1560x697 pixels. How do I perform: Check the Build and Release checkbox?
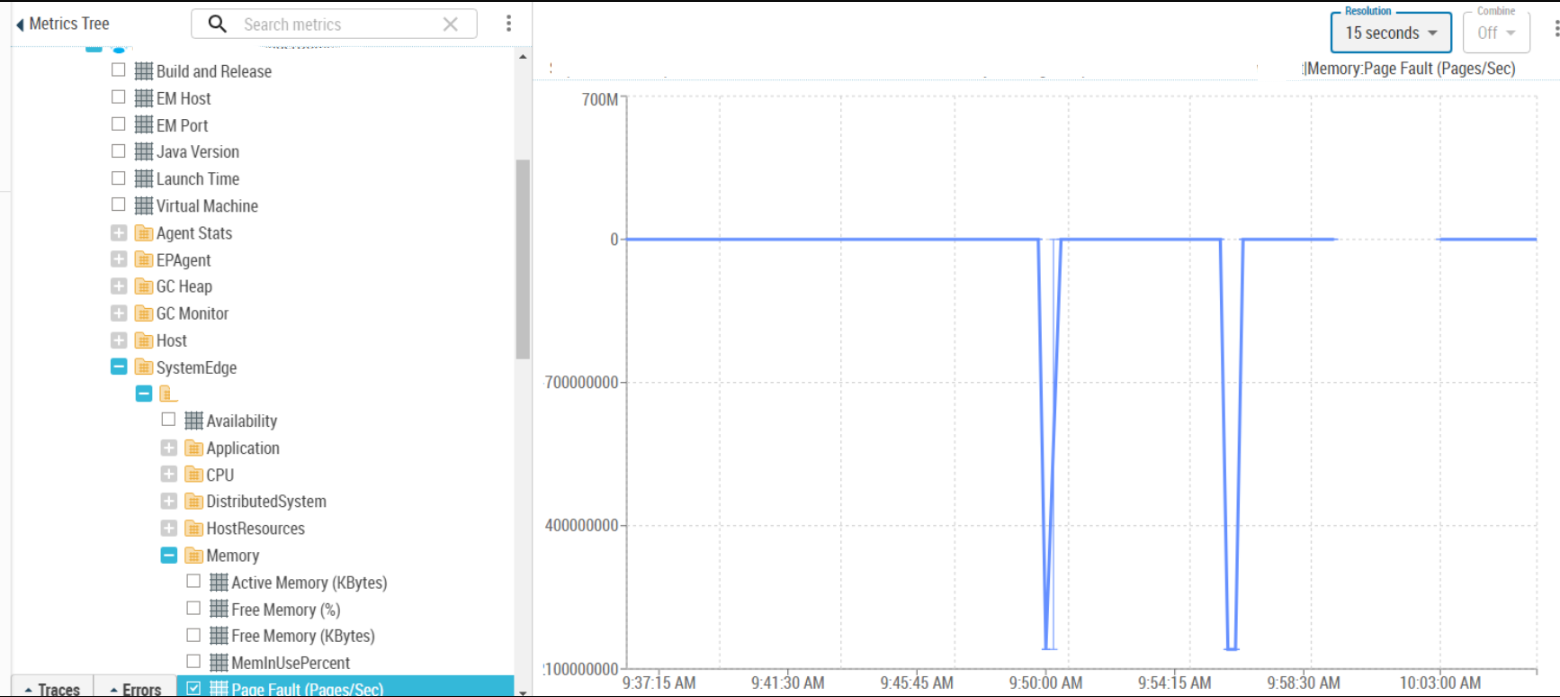(118, 70)
